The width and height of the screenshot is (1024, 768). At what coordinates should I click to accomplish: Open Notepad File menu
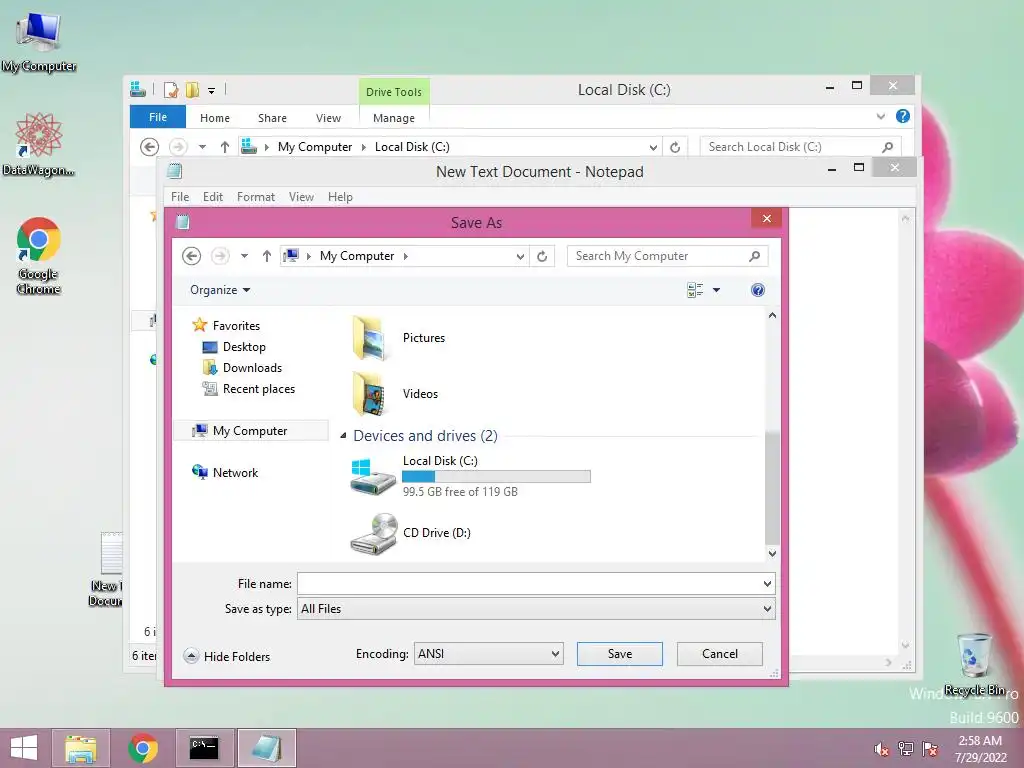click(180, 197)
